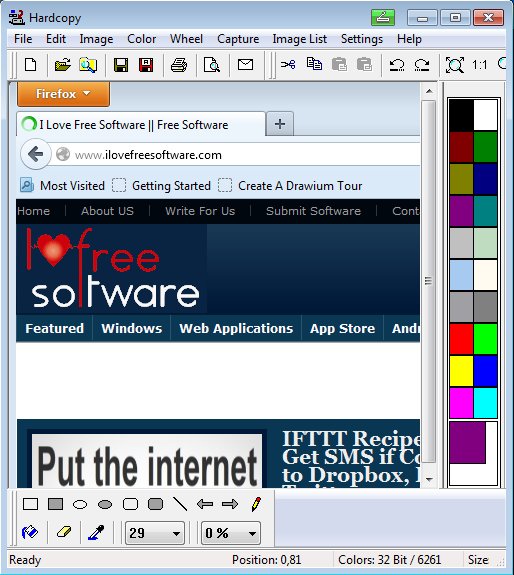Save image with green floppy icon
The width and height of the screenshot is (514, 575).
(121, 65)
